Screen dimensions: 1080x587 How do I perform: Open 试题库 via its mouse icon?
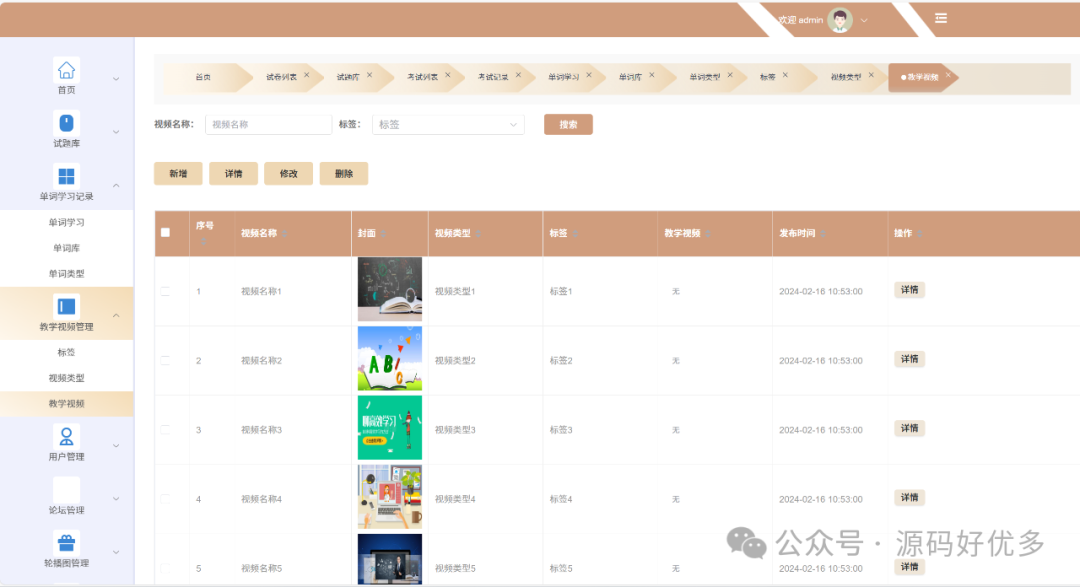tap(66, 123)
